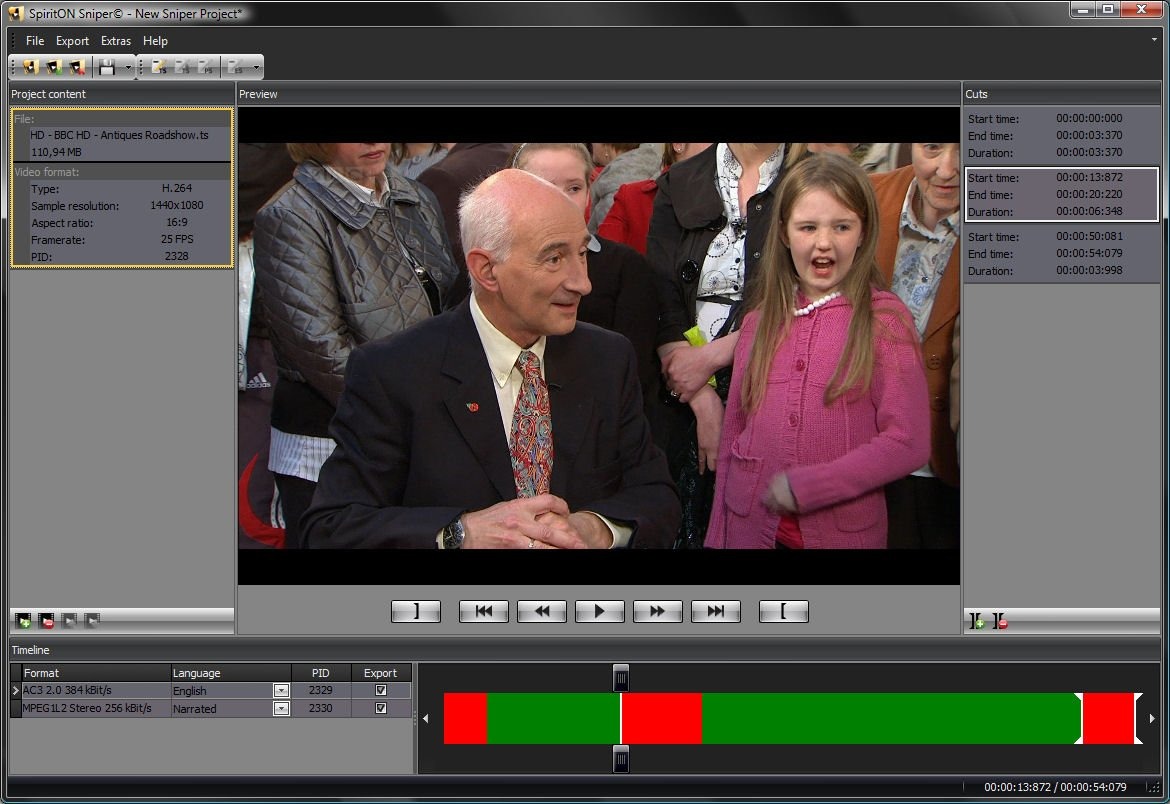Screen dimensions: 1170x804
Task: Open the Narrated language dropdown
Action: coord(281,708)
